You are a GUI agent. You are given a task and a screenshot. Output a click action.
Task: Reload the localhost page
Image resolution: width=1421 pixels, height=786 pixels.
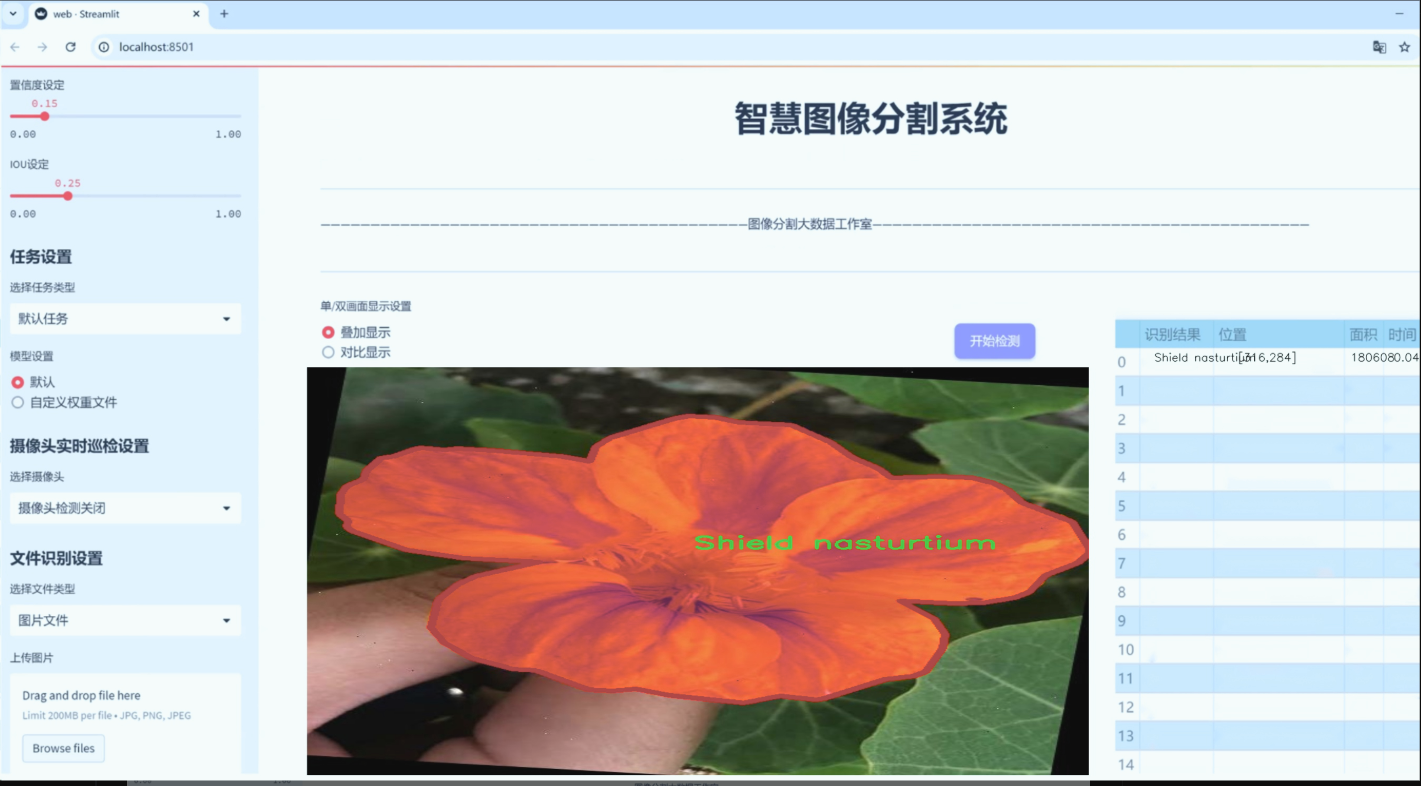(x=70, y=47)
